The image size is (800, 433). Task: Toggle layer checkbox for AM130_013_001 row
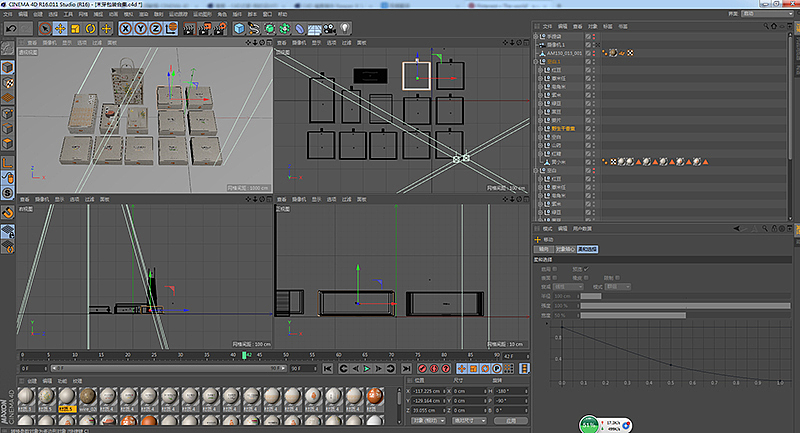click(588, 53)
